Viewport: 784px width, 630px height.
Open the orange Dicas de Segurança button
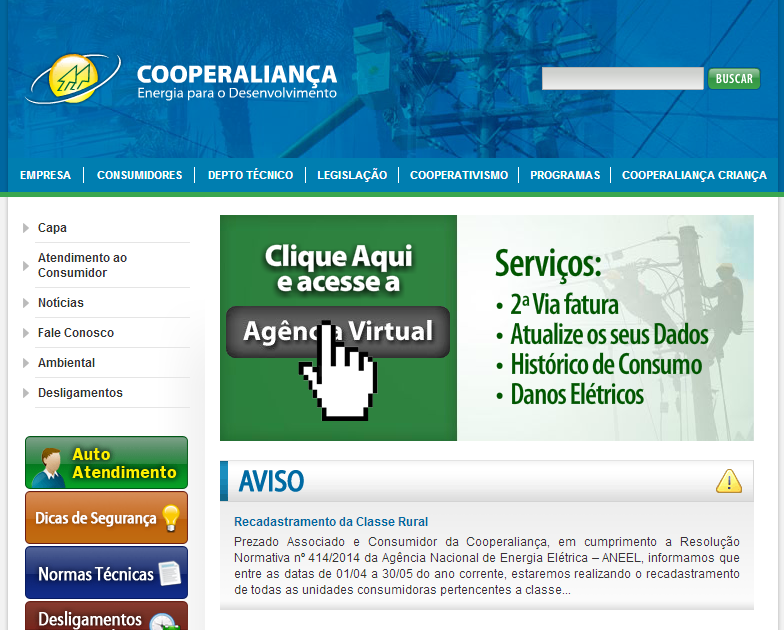[106, 518]
